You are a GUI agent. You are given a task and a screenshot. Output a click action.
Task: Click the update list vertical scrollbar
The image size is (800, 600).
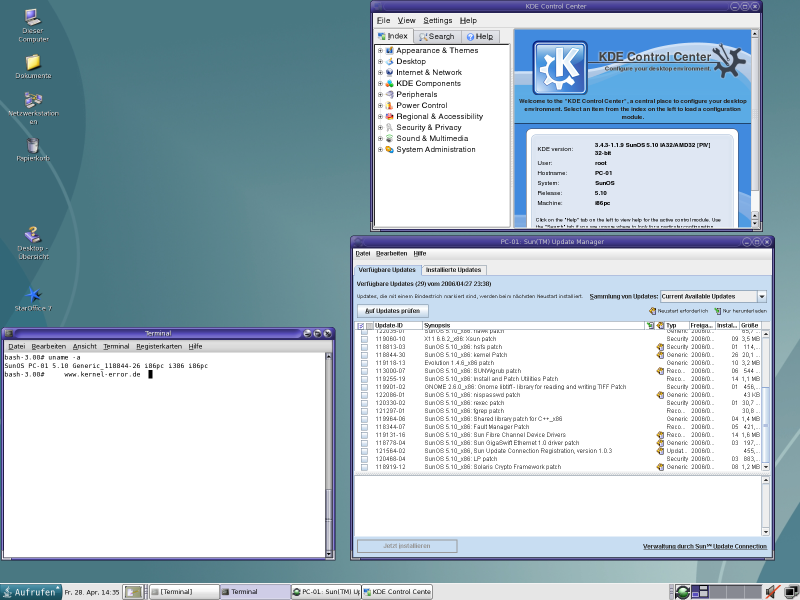(x=765, y=401)
